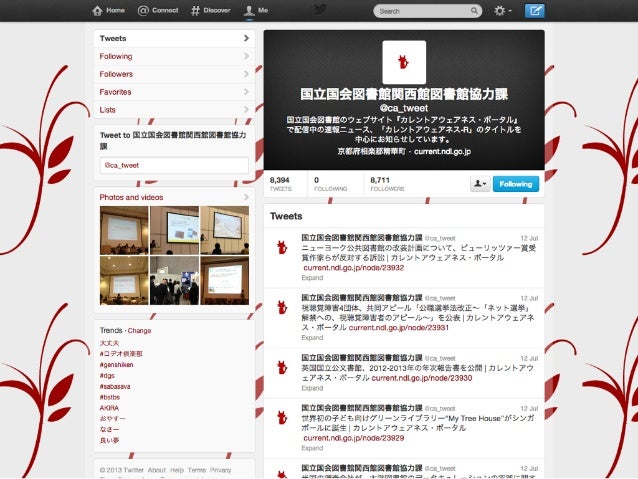Toggle the blue Following button
This screenshot has height=479, width=638.
tap(516, 184)
